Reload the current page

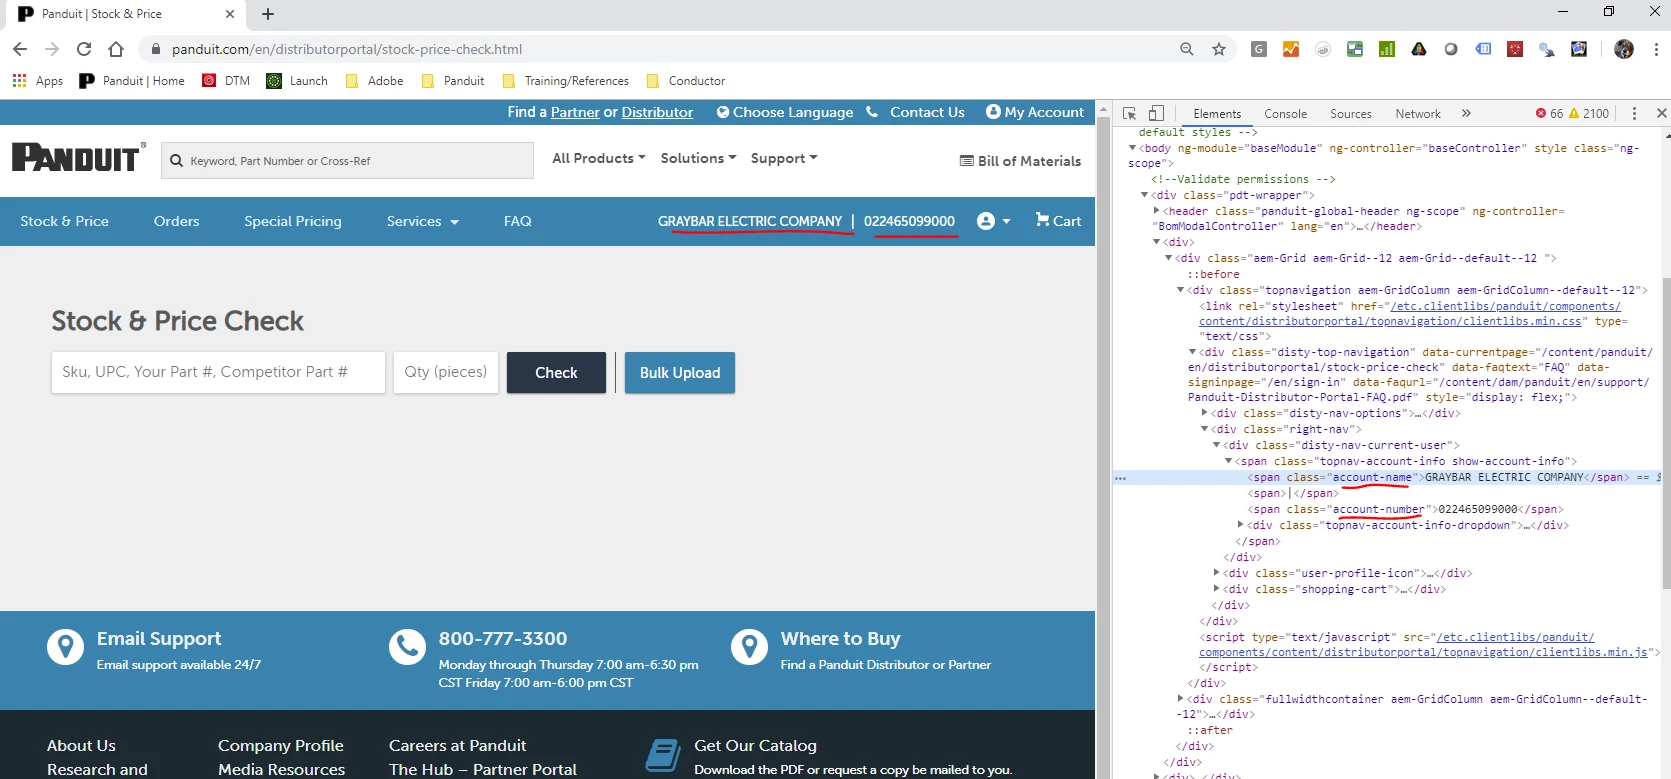84,49
